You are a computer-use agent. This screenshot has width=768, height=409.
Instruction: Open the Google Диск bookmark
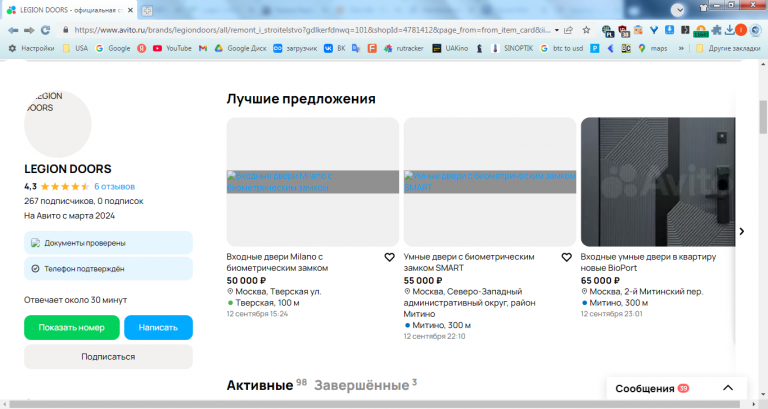[x=240, y=48]
